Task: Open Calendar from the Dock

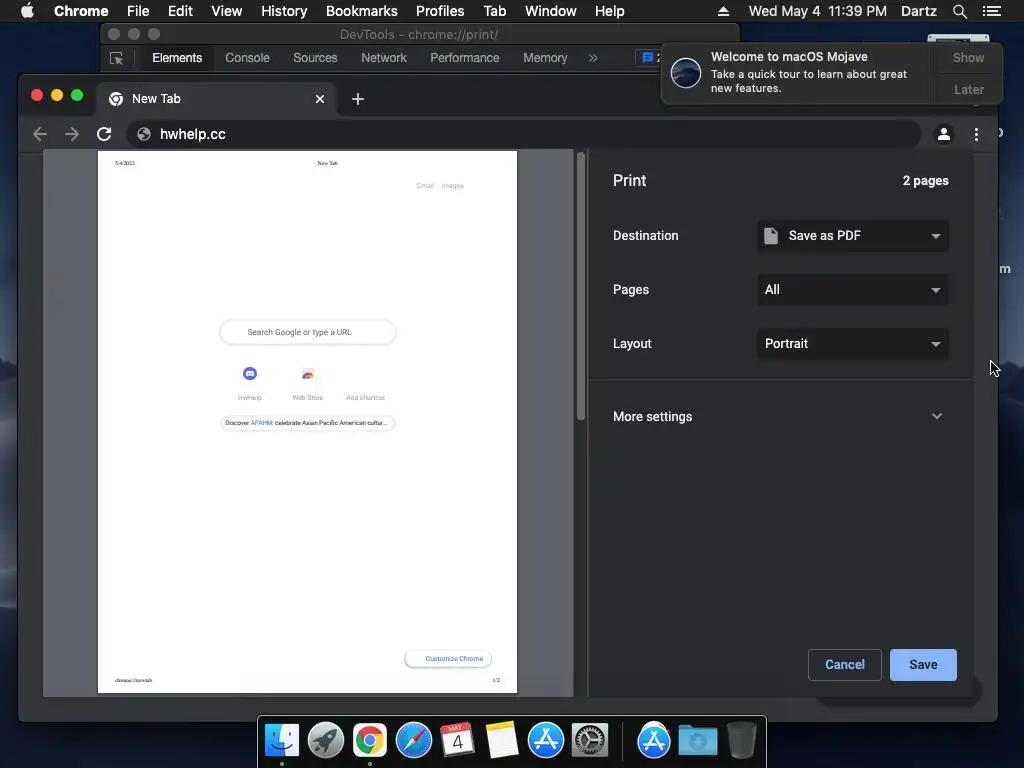Action: pyautogui.click(x=457, y=740)
